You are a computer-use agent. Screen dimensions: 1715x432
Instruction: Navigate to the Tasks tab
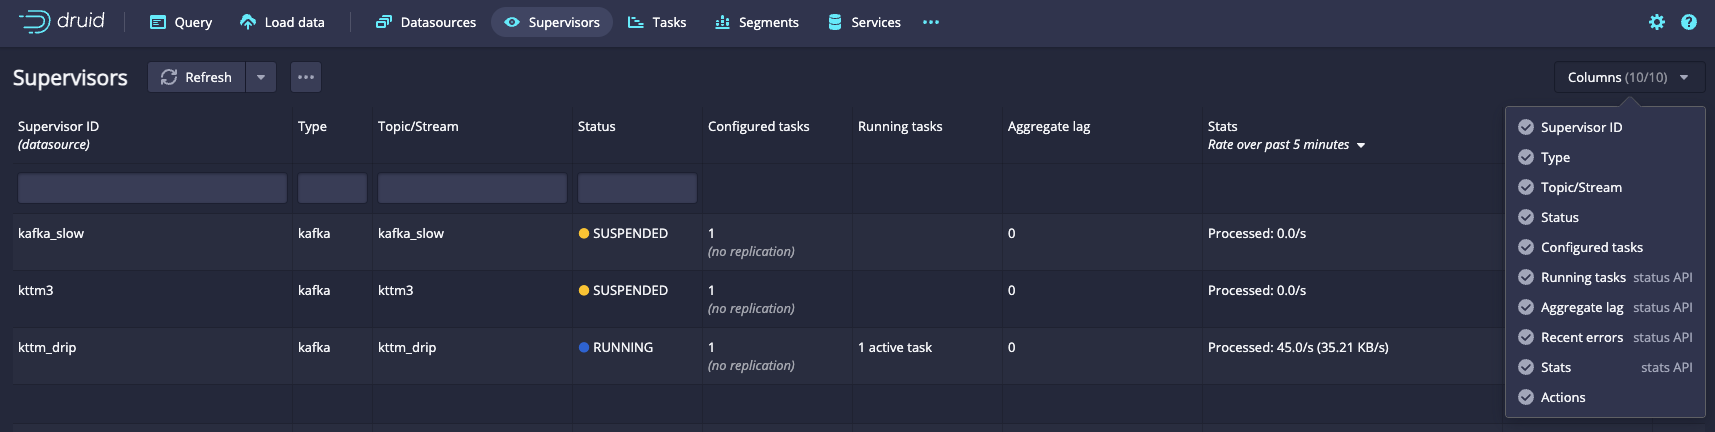(x=657, y=22)
